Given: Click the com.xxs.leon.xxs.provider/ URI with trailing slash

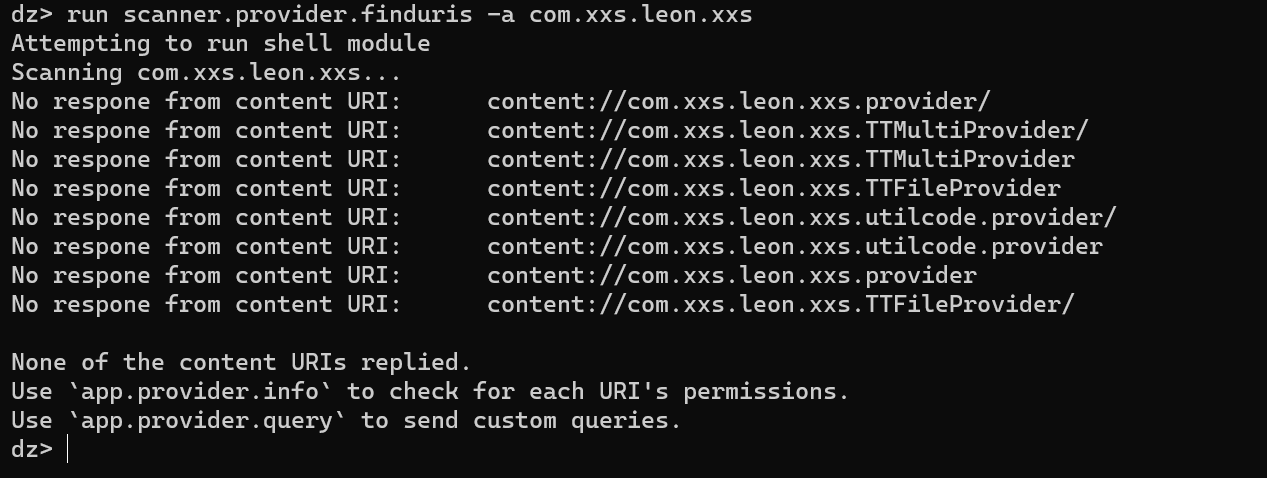Looking at the screenshot, I should pyautogui.click(x=739, y=101).
